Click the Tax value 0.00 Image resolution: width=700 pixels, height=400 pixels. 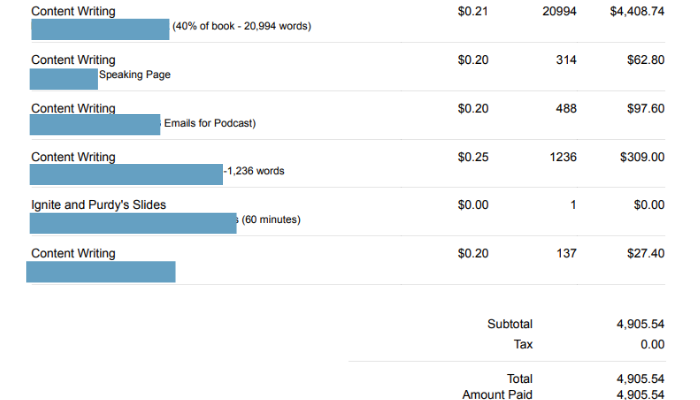pyautogui.click(x=652, y=345)
